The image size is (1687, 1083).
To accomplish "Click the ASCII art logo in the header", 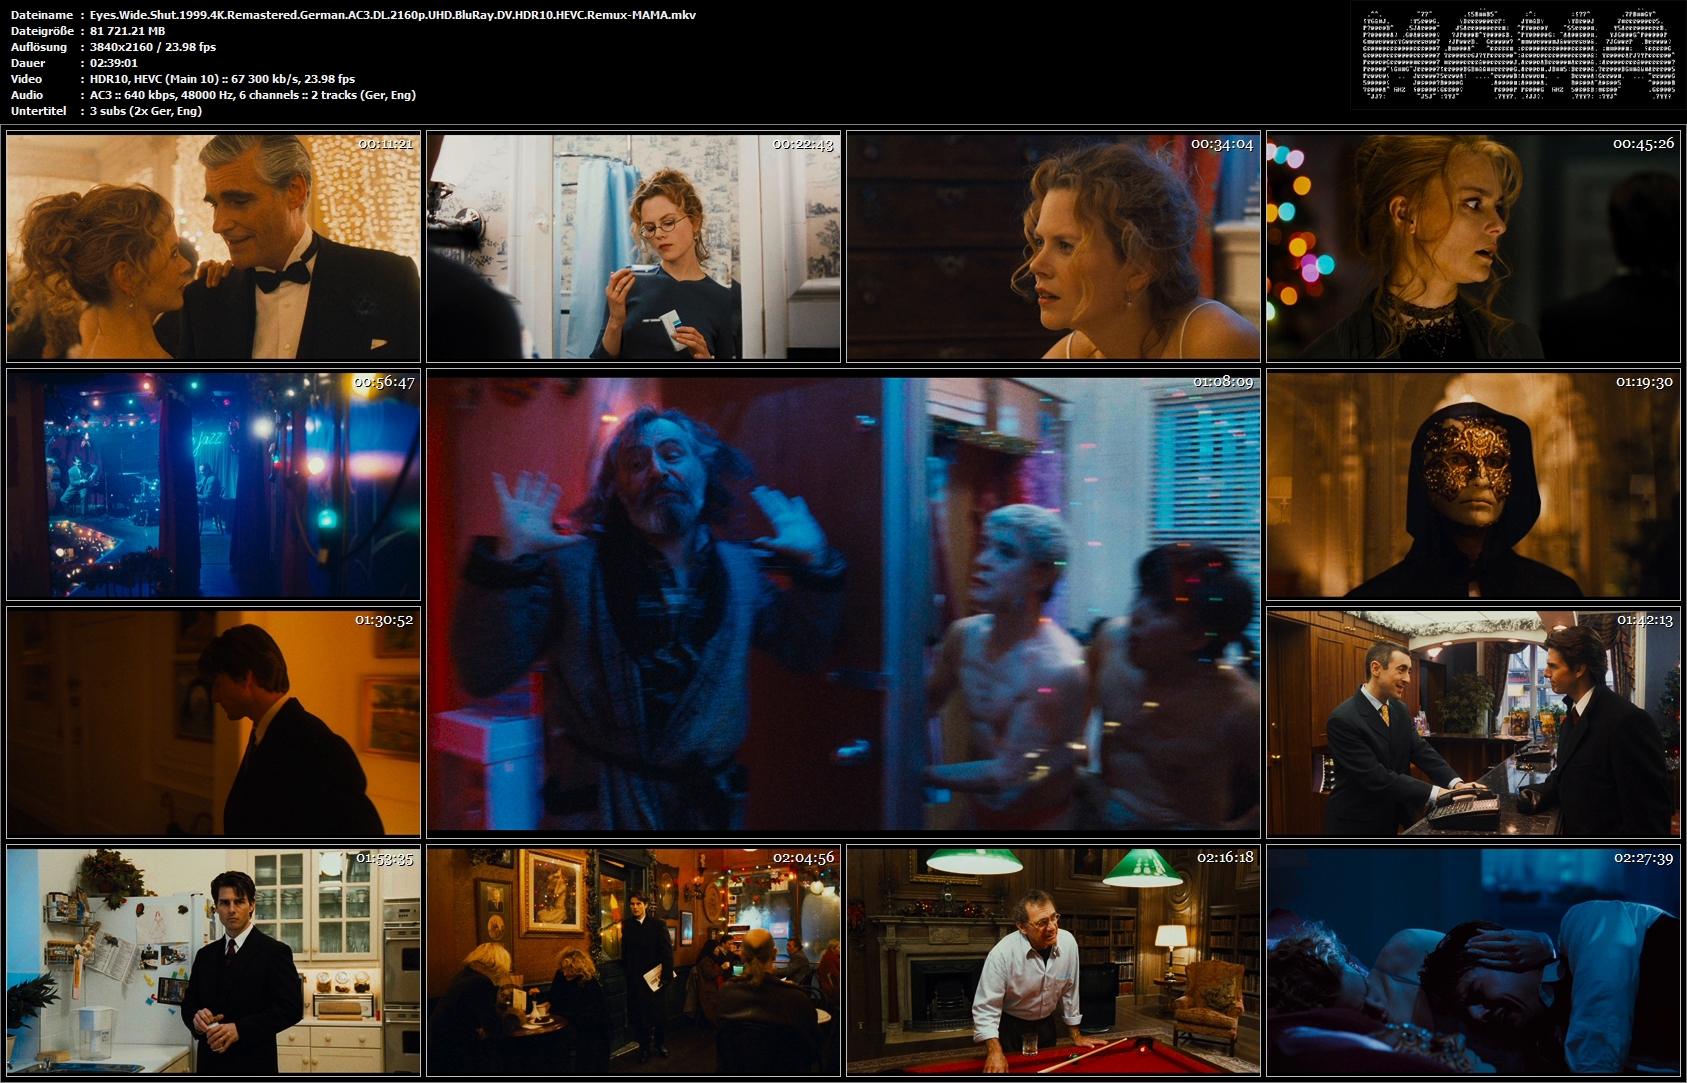I will [1519, 56].
